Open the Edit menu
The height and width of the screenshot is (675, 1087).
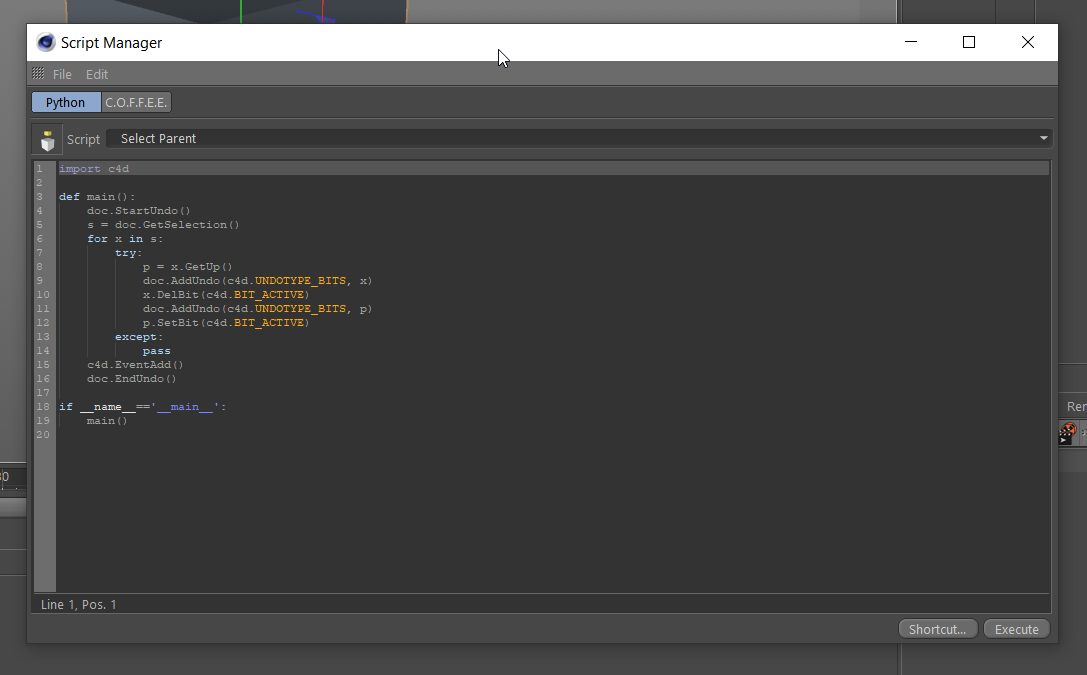96,73
